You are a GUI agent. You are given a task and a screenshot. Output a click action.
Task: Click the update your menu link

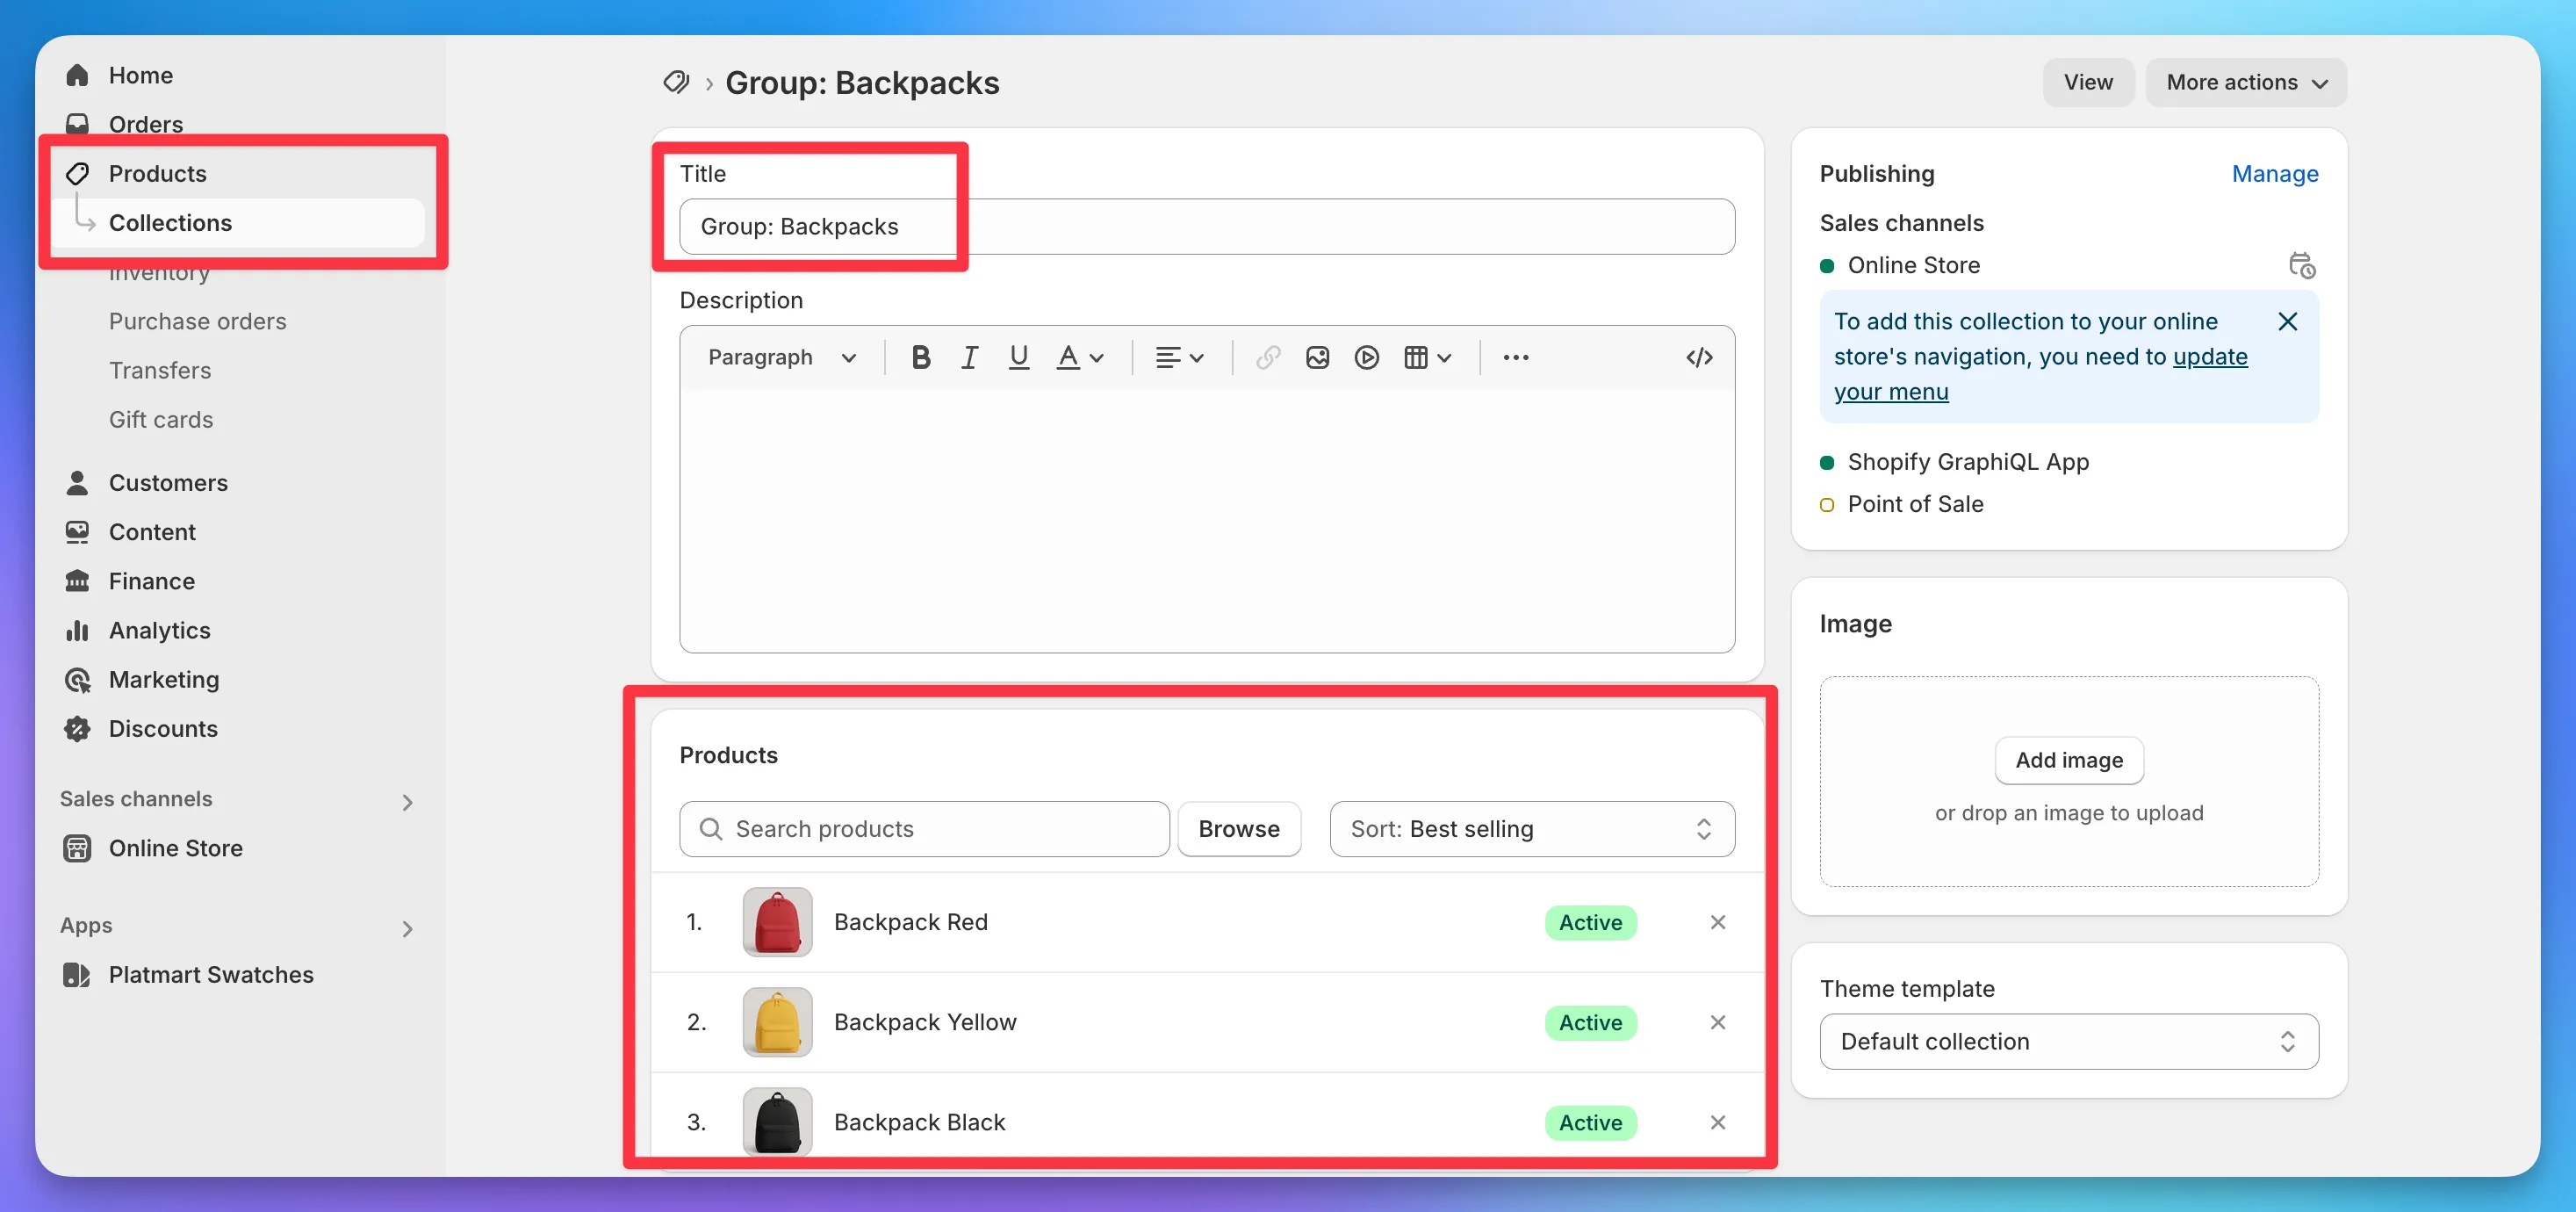(2040, 374)
